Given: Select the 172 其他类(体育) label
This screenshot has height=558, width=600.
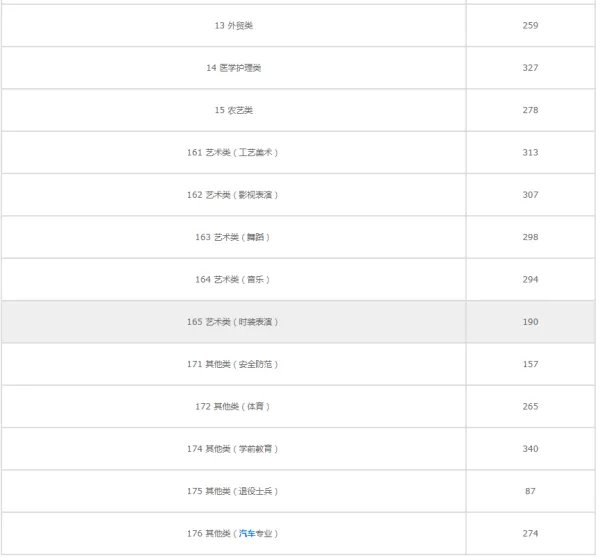Looking at the screenshot, I should tap(233, 406).
